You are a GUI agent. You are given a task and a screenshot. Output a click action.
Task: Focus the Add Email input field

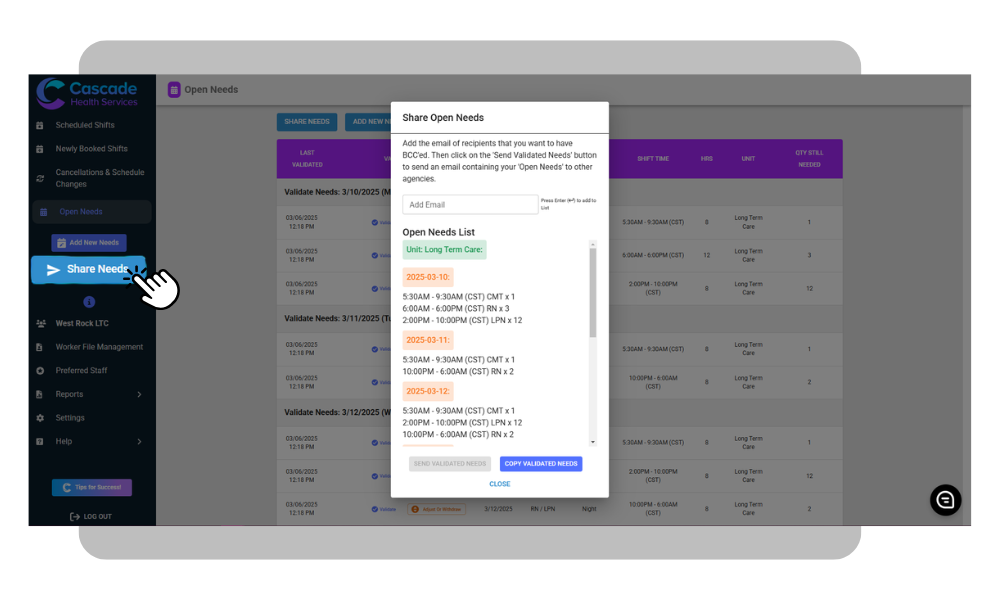(x=470, y=205)
